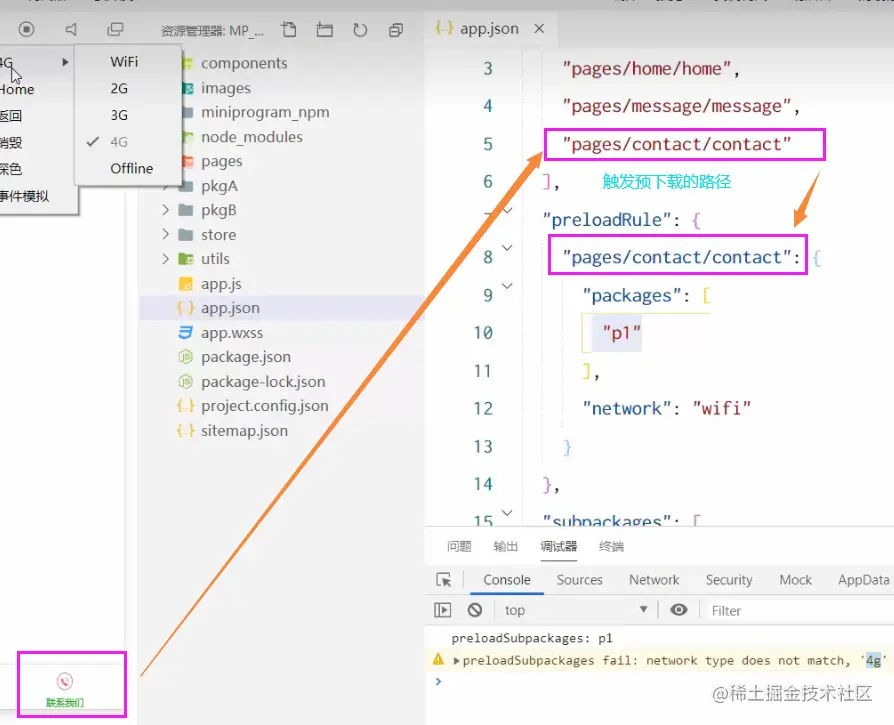Open the pkgA folder
Screen dimensions: 894x725
coord(219,186)
